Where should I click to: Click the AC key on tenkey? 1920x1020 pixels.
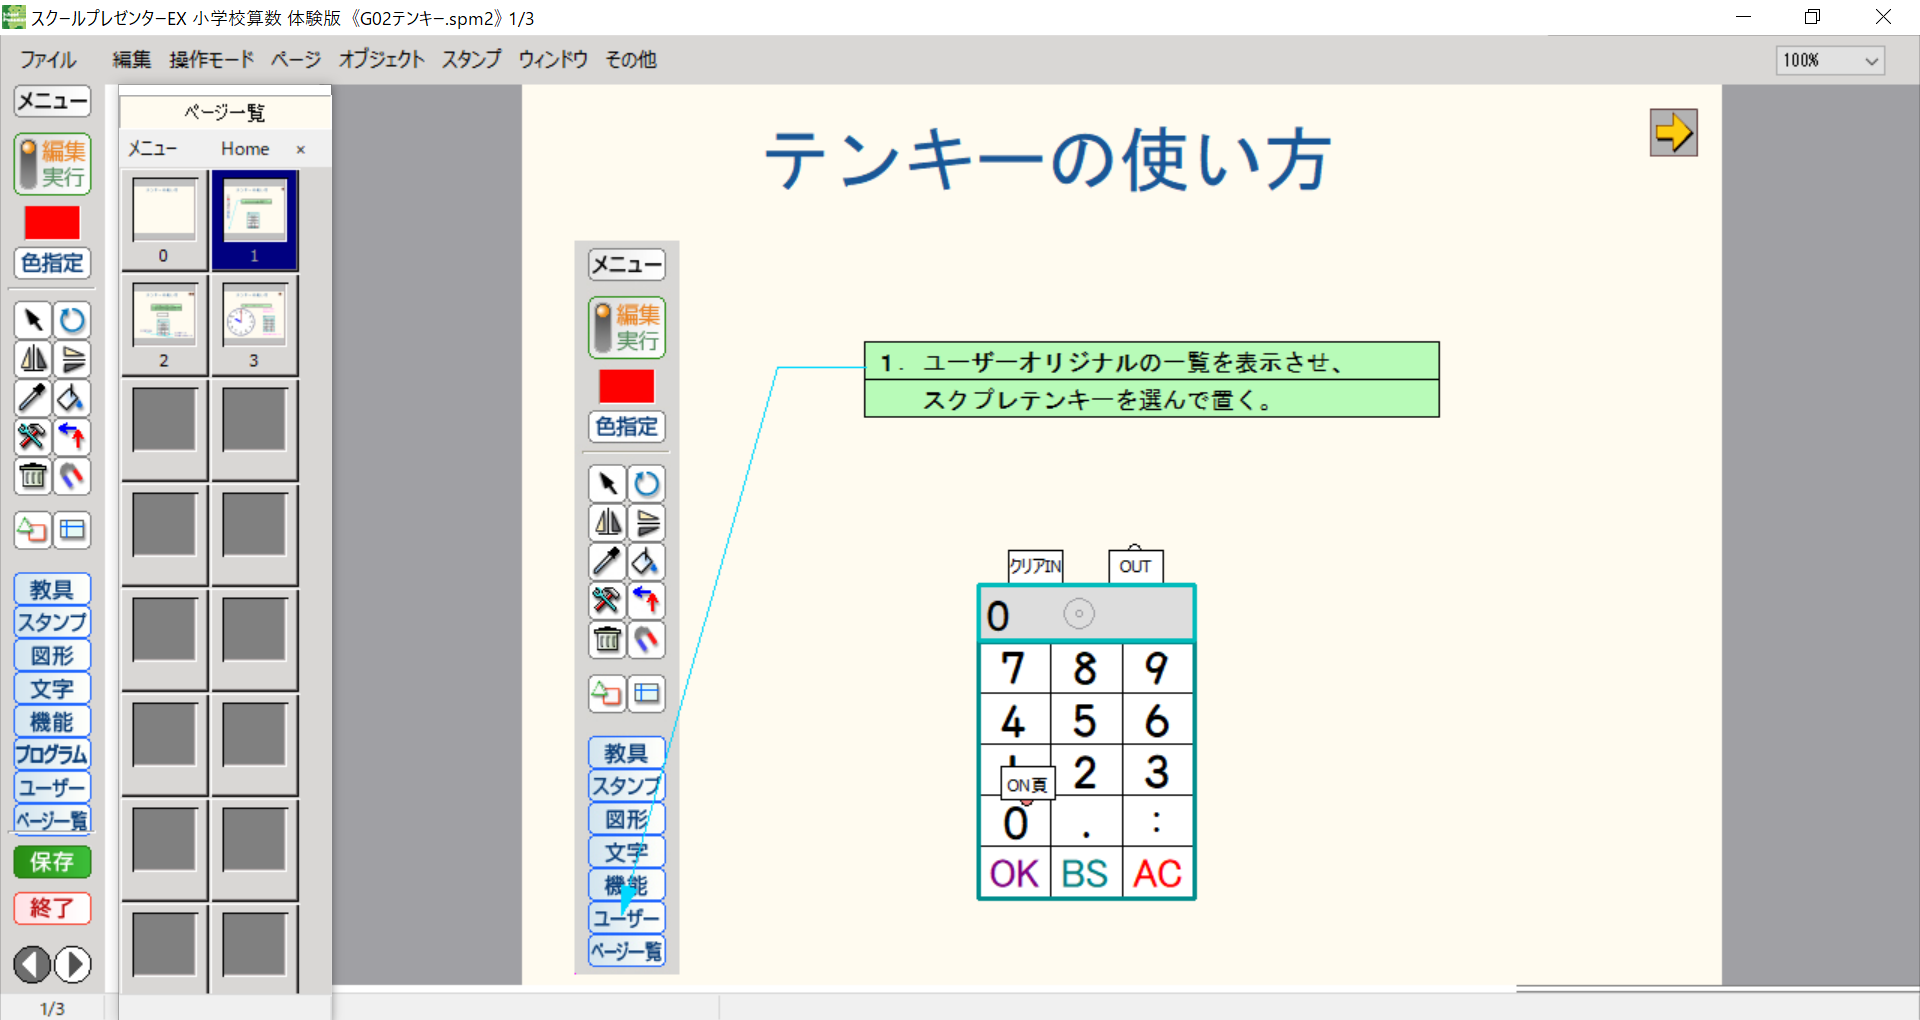click(x=1158, y=873)
